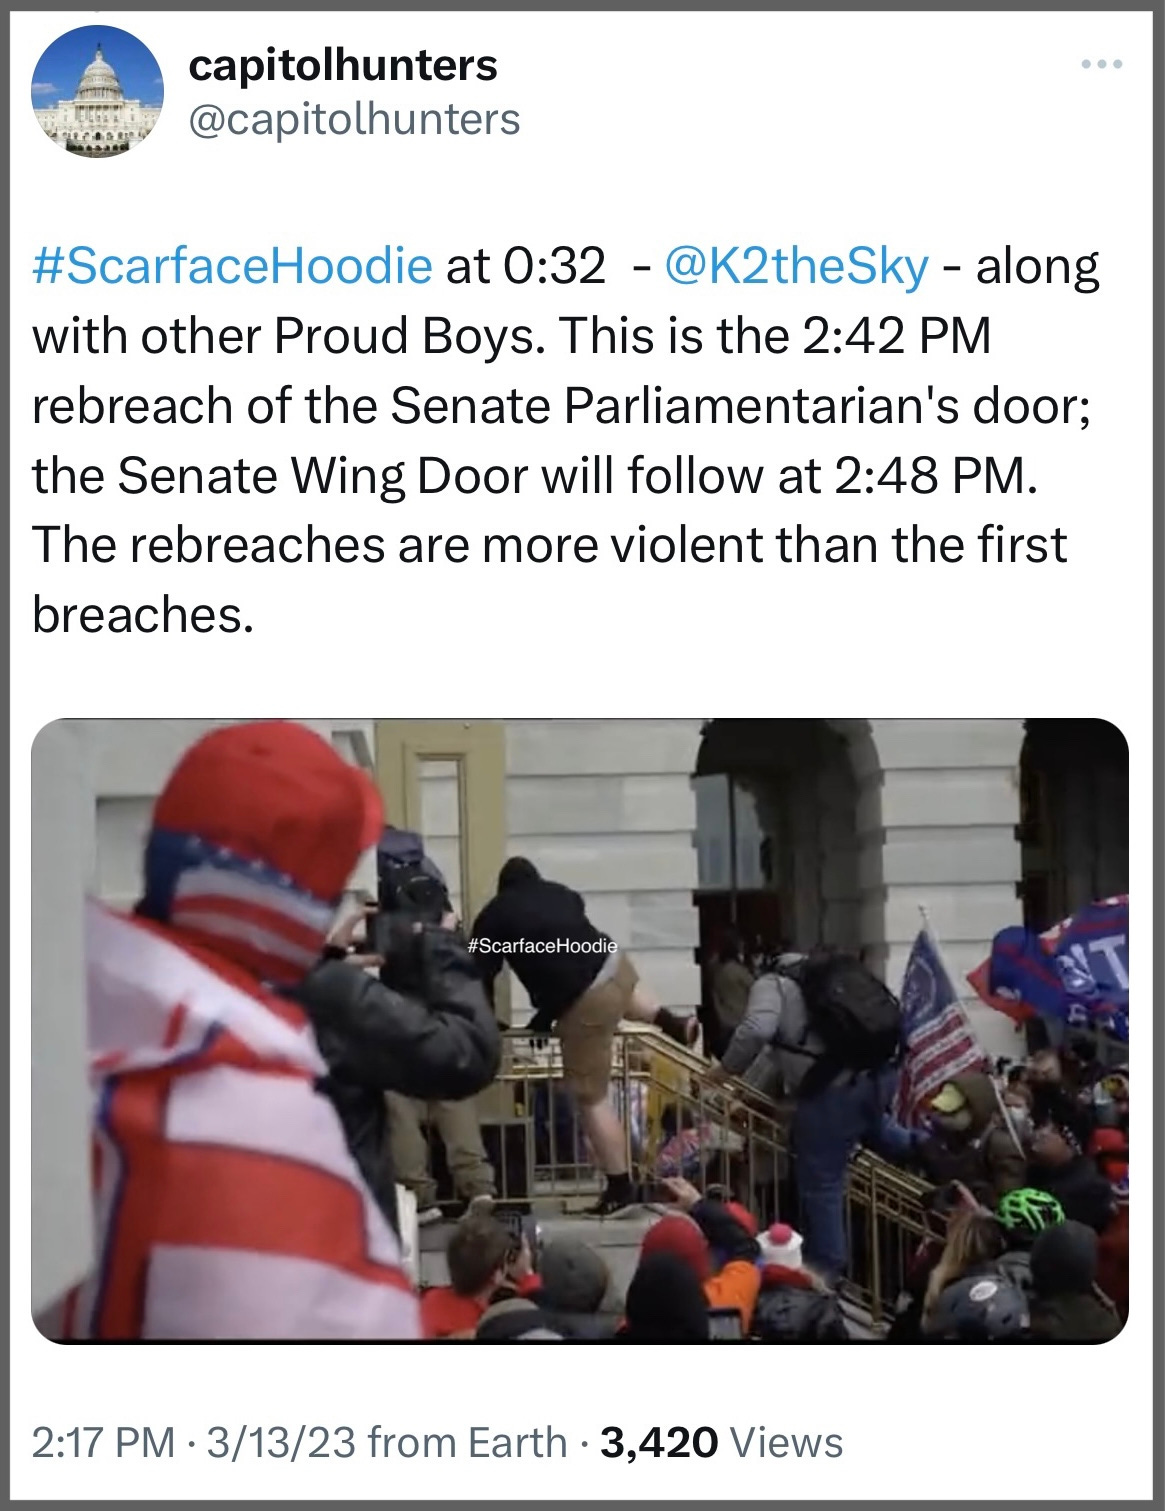Play the embedded Capitol video thumbnail
Viewport: 1165px width, 1511px height.
580,1030
